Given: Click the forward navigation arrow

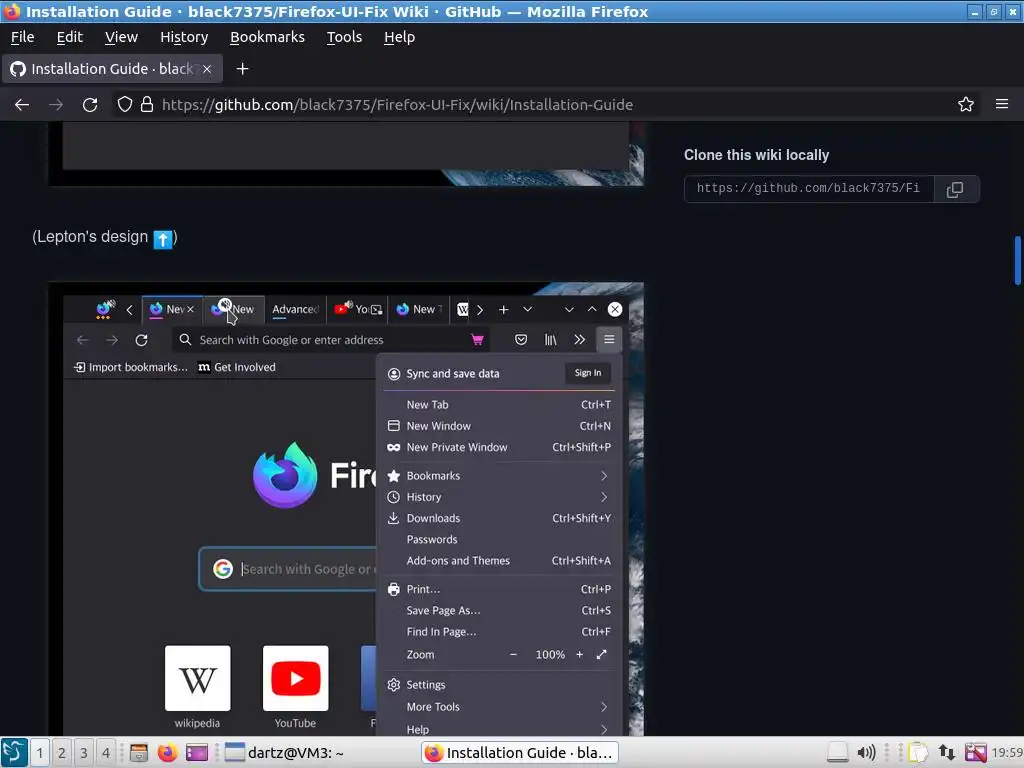Looking at the screenshot, I should 56,104.
